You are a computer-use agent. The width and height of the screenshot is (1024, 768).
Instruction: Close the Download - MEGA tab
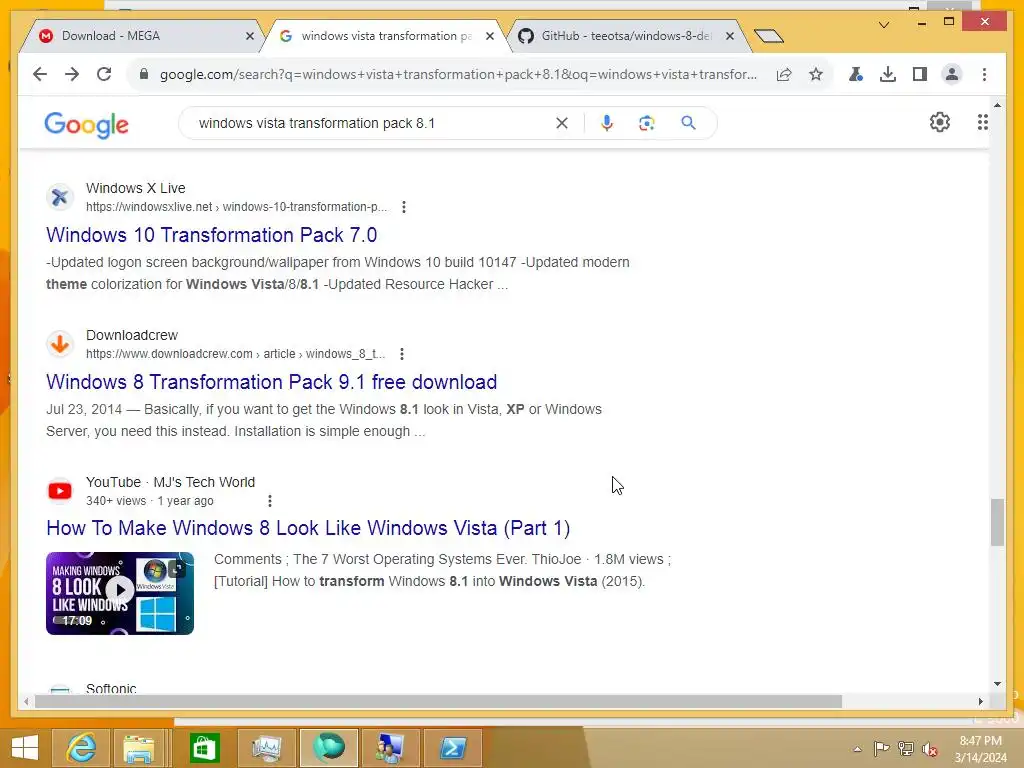point(250,37)
